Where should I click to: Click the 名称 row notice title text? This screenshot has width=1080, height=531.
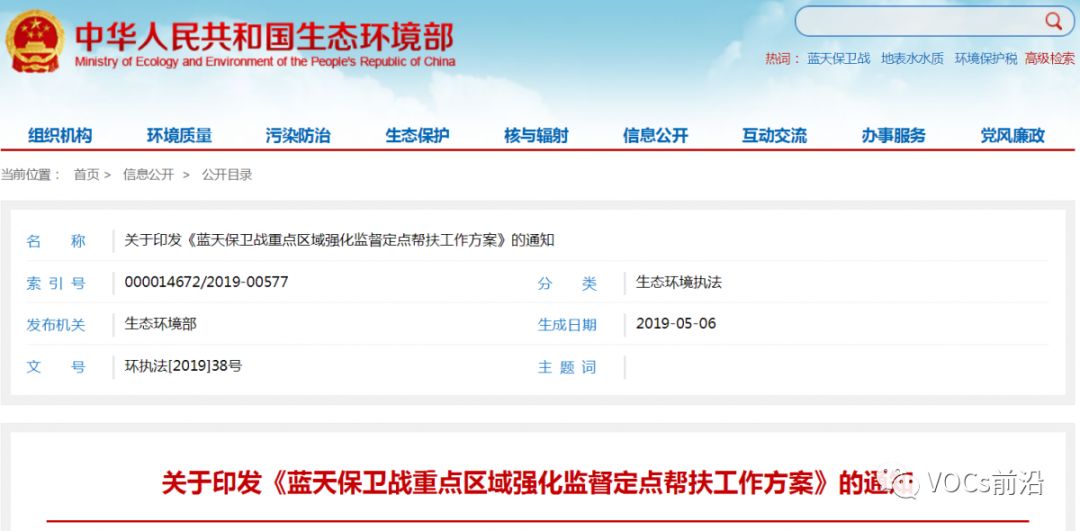pyautogui.click(x=340, y=241)
